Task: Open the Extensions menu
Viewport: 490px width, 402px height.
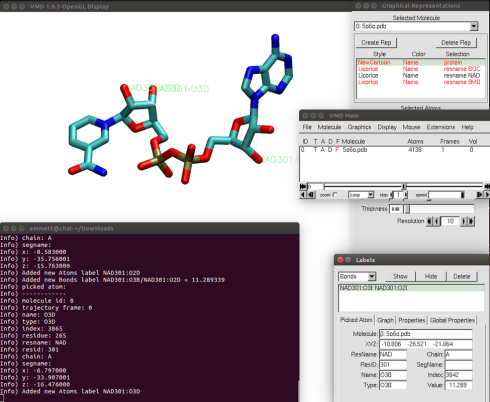Action: click(x=441, y=127)
